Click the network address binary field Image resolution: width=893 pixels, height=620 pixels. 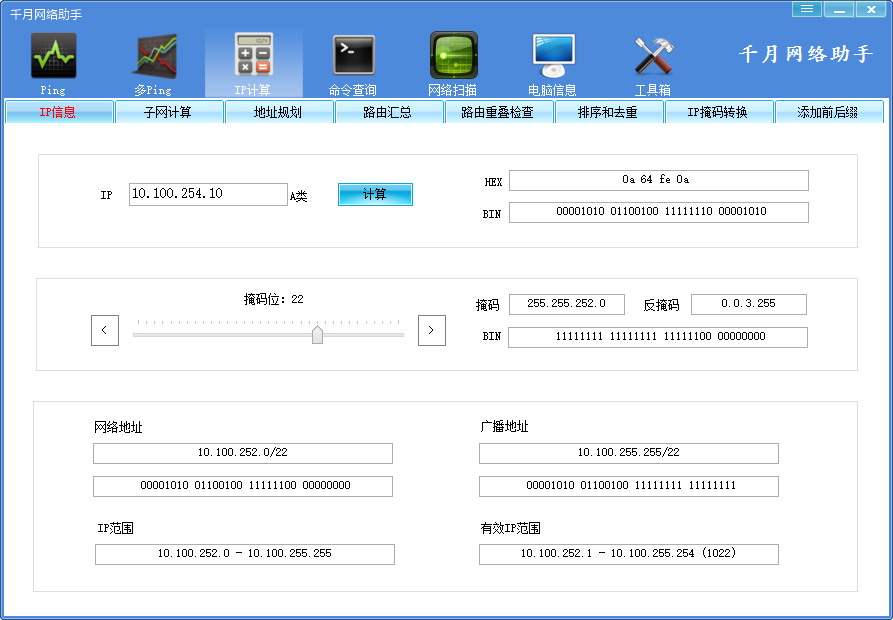point(243,486)
